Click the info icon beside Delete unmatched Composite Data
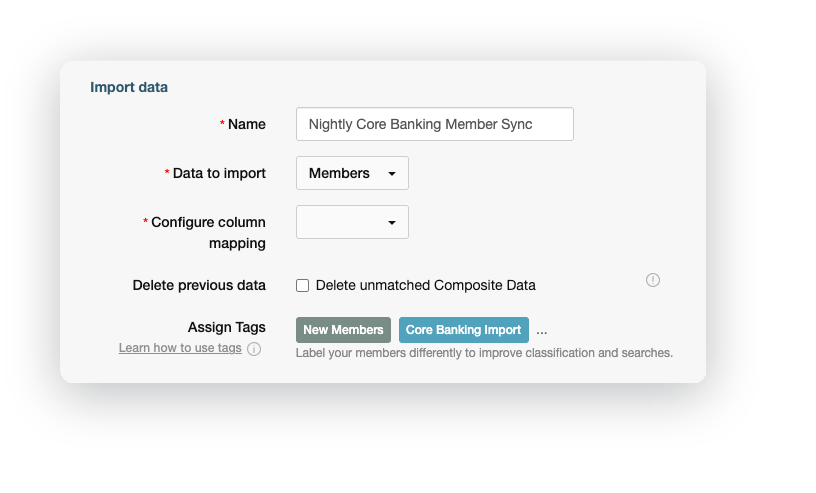 pos(653,280)
